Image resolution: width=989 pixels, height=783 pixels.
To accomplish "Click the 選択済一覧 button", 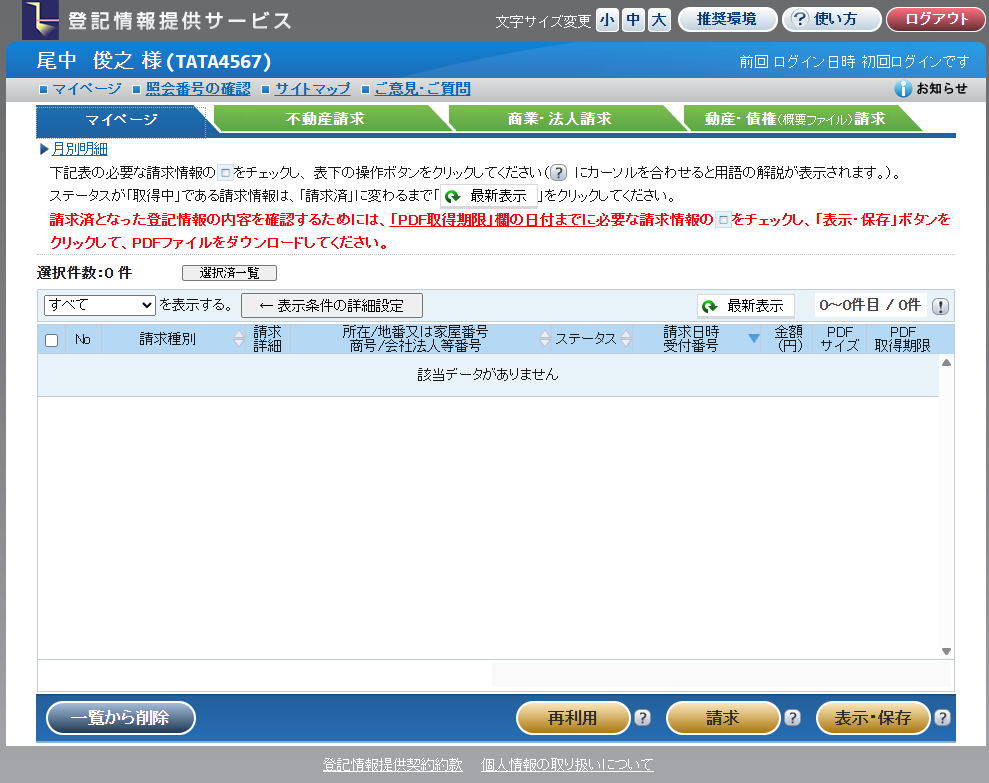I will coord(230,273).
